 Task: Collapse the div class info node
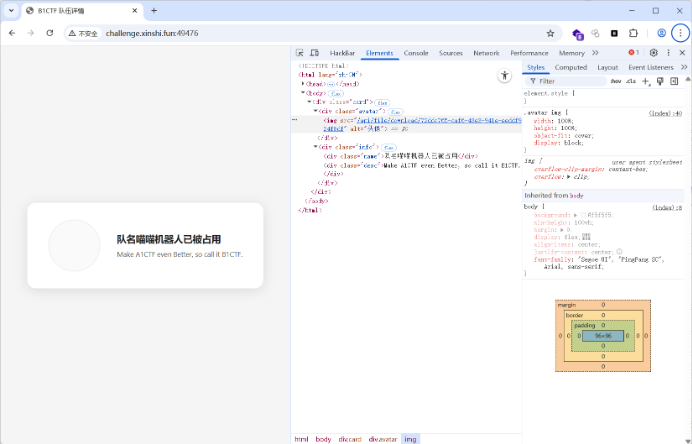pos(317,147)
